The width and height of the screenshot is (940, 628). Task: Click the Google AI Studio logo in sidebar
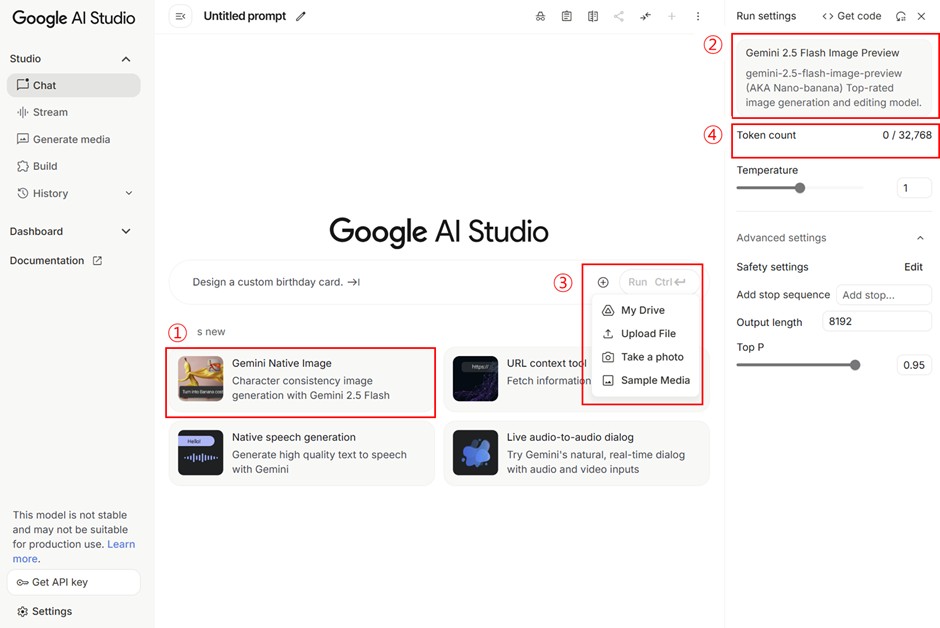click(x=74, y=18)
